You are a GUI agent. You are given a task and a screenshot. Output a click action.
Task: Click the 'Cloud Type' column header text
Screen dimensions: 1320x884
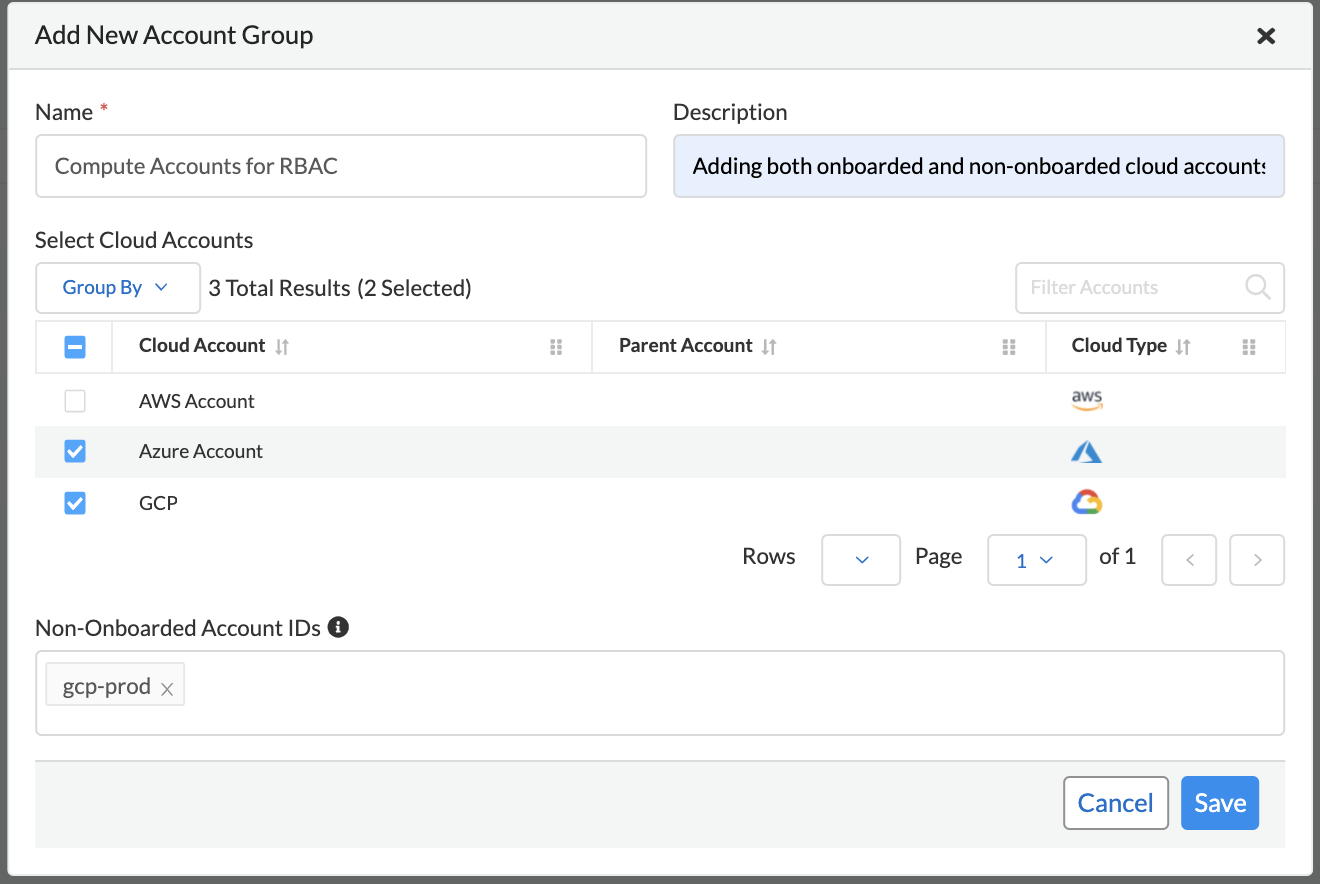point(1120,346)
